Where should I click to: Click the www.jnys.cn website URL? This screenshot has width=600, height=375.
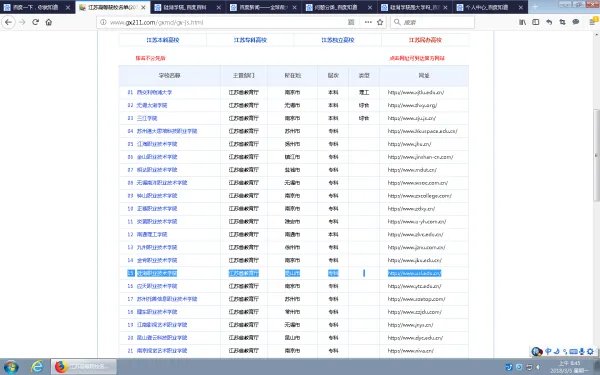point(411,325)
